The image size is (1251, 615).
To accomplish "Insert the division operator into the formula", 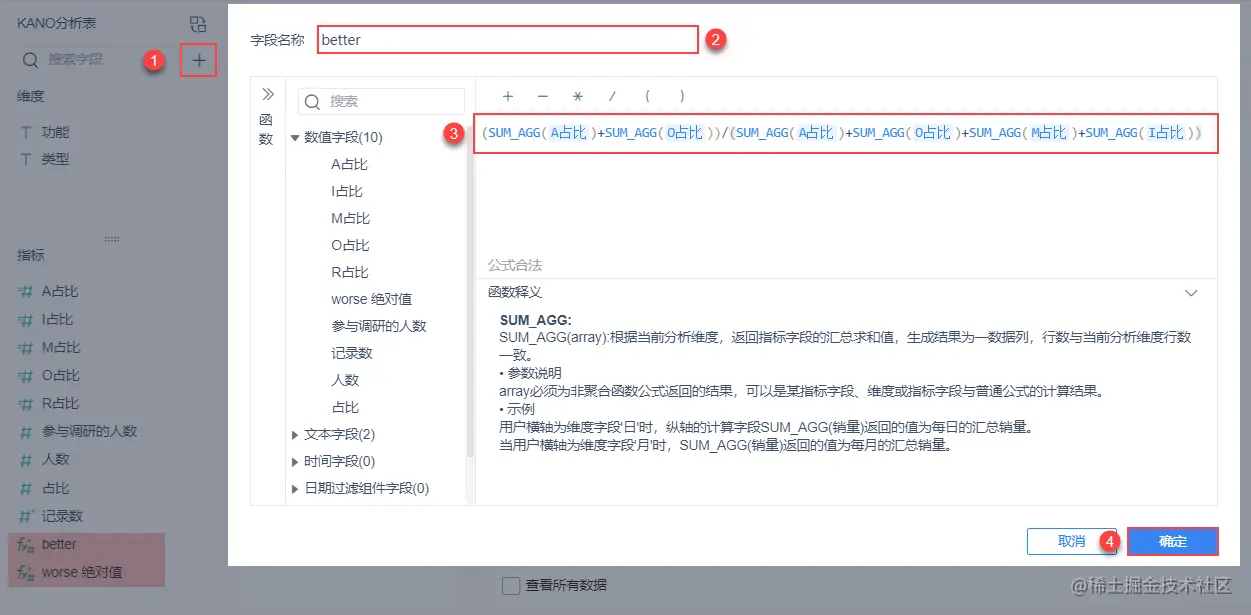I will [x=611, y=96].
